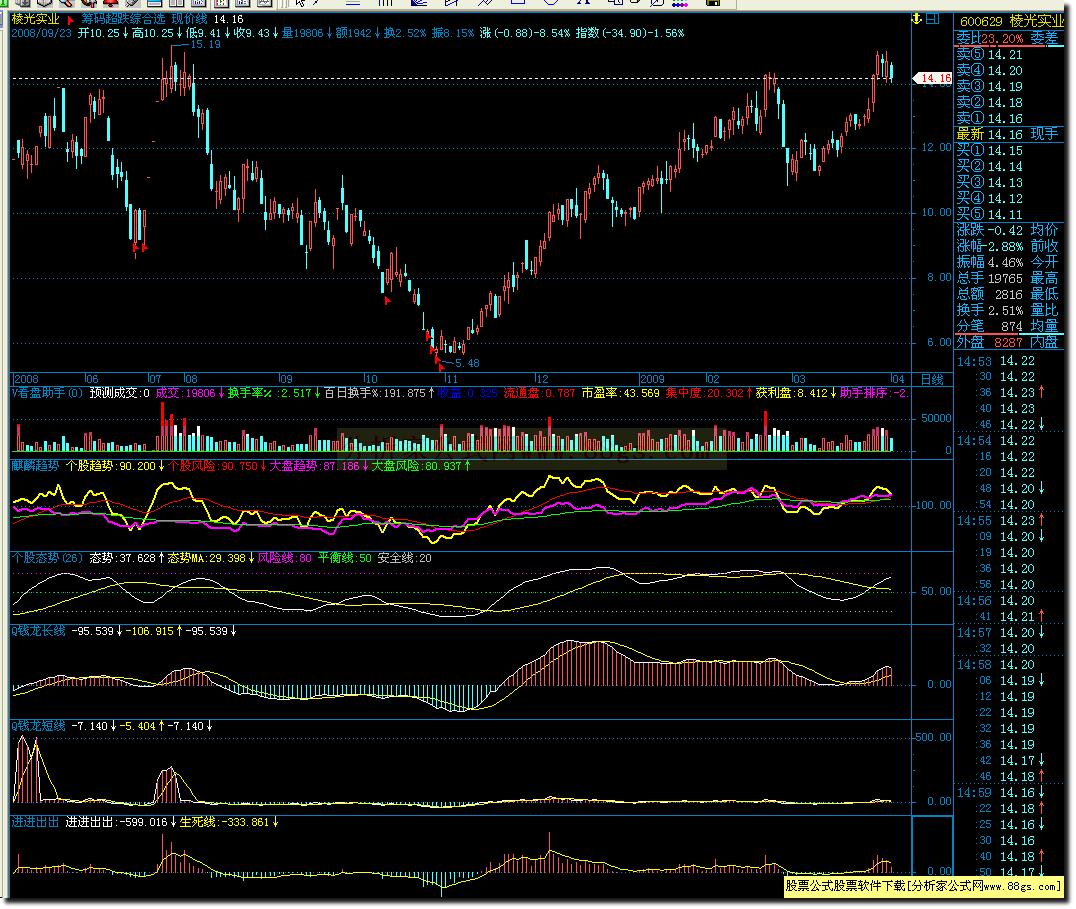Click the 分笔 874 row
Viewport: 1076px width, 909px height.
(x=990, y=327)
